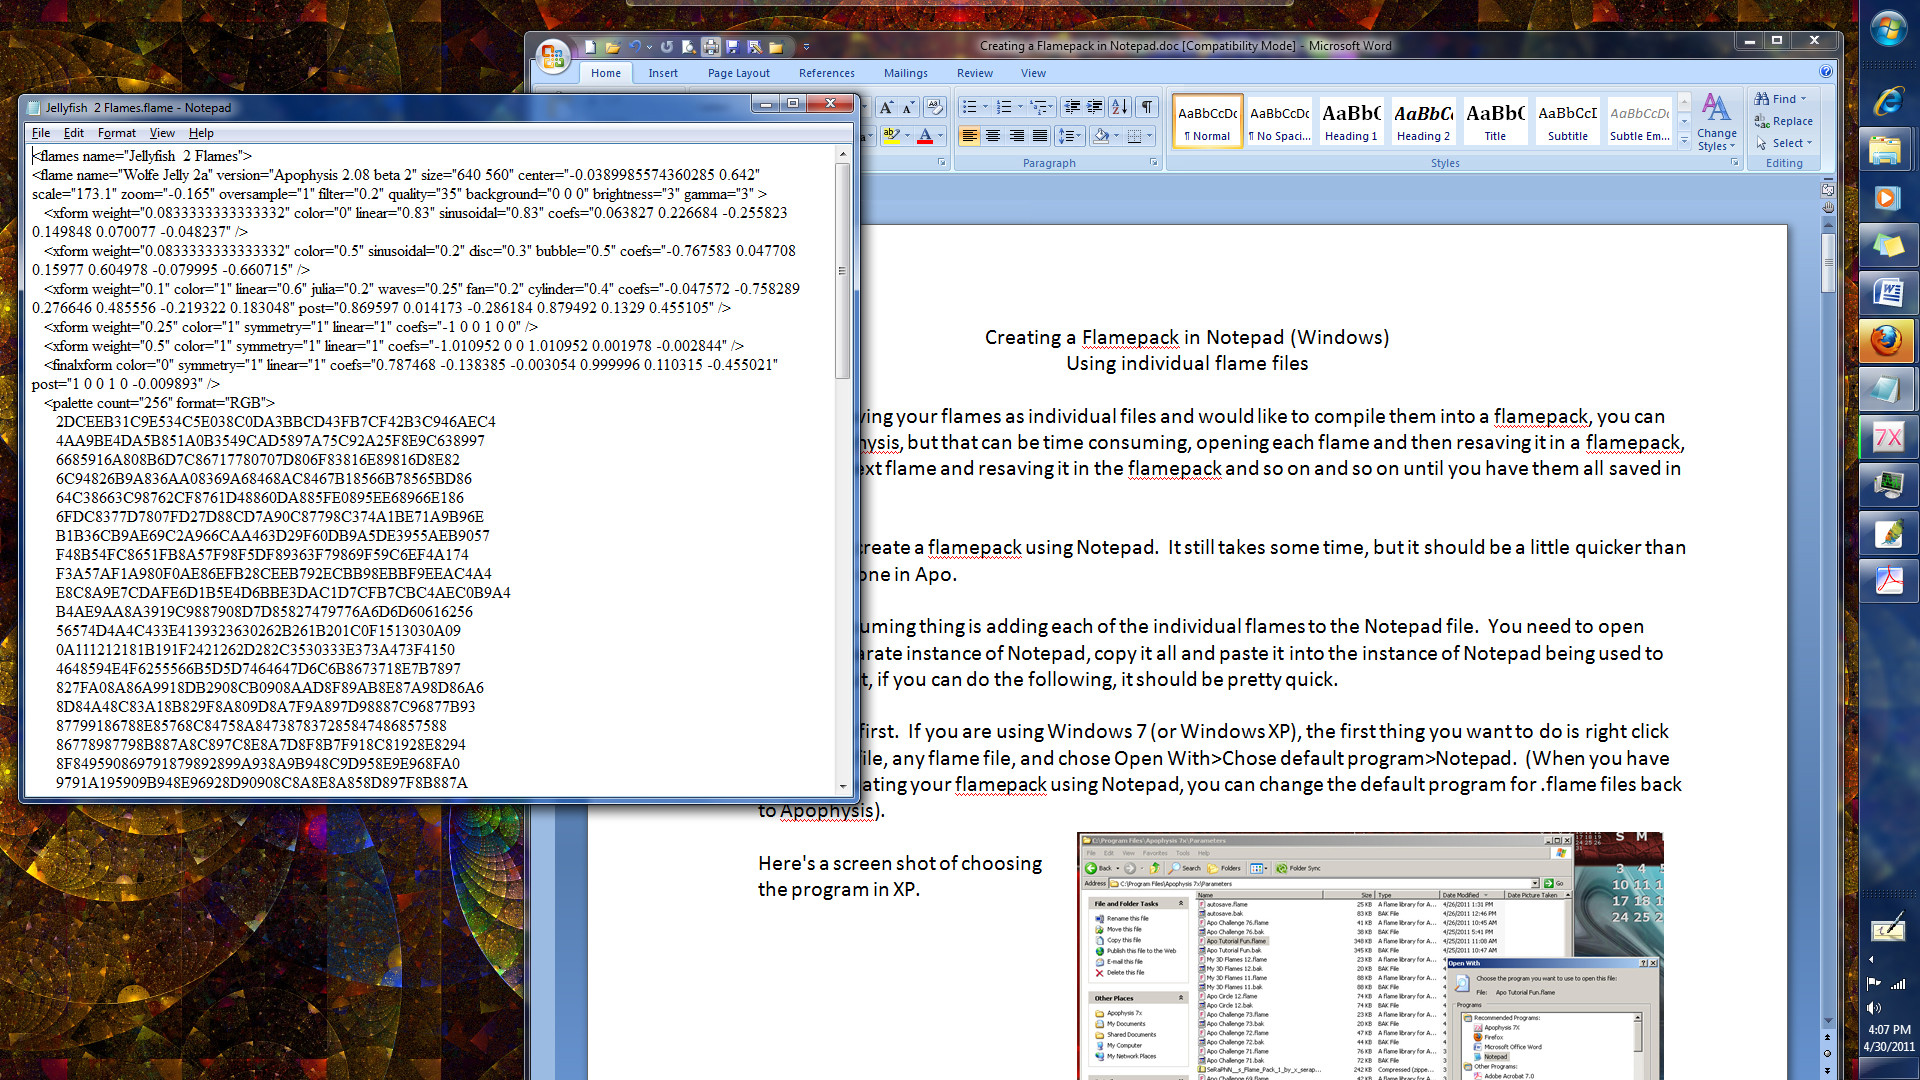Image resolution: width=1920 pixels, height=1080 pixels.
Task: Toggle Align Text Right
Action: point(1016,136)
